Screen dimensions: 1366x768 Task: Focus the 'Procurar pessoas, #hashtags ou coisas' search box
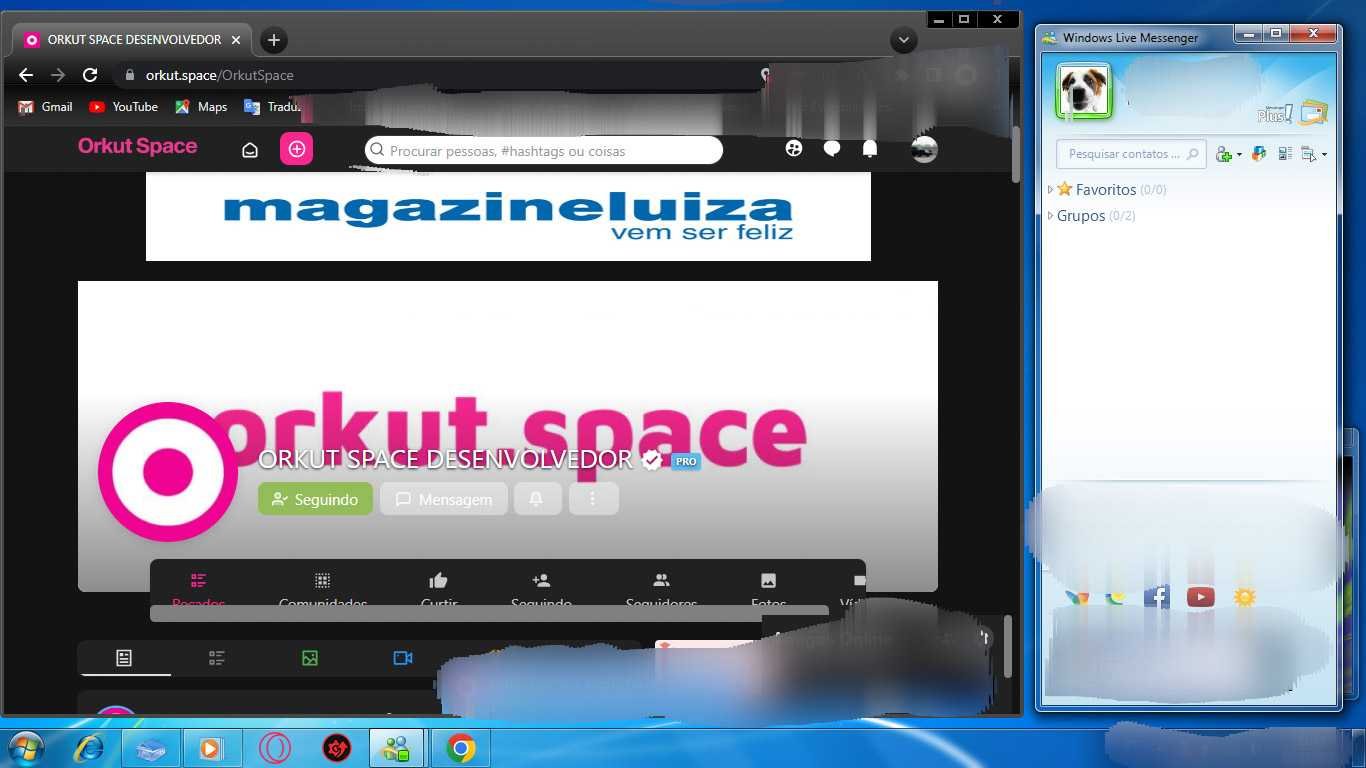click(544, 150)
